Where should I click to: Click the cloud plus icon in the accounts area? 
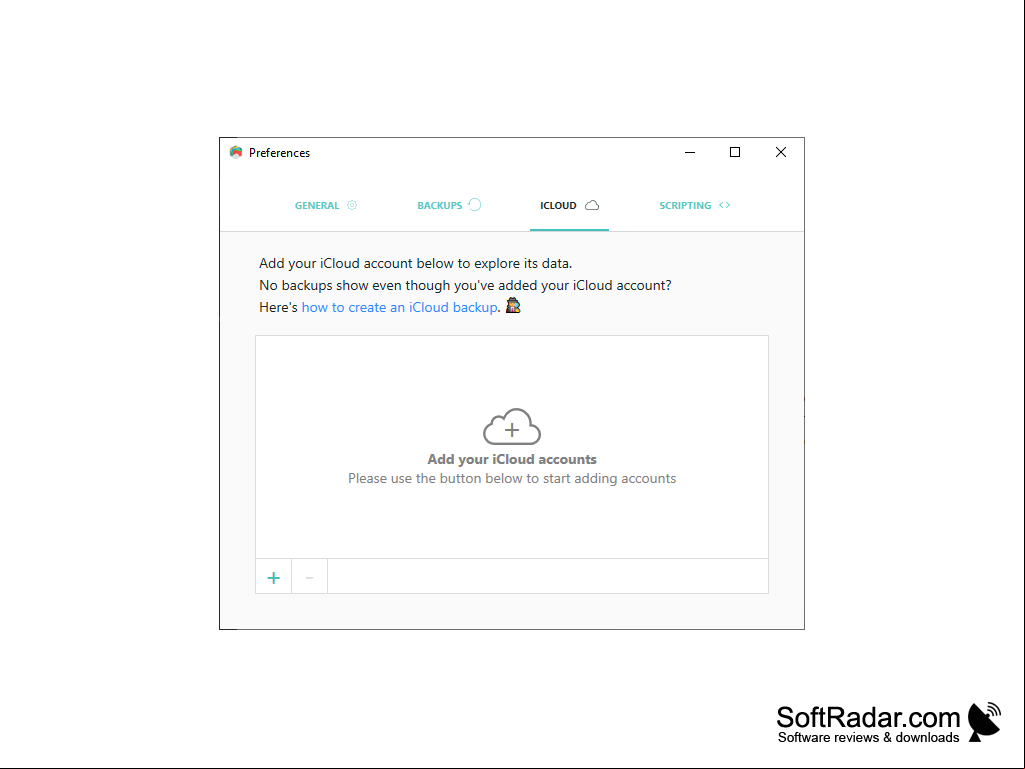[512, 426]
